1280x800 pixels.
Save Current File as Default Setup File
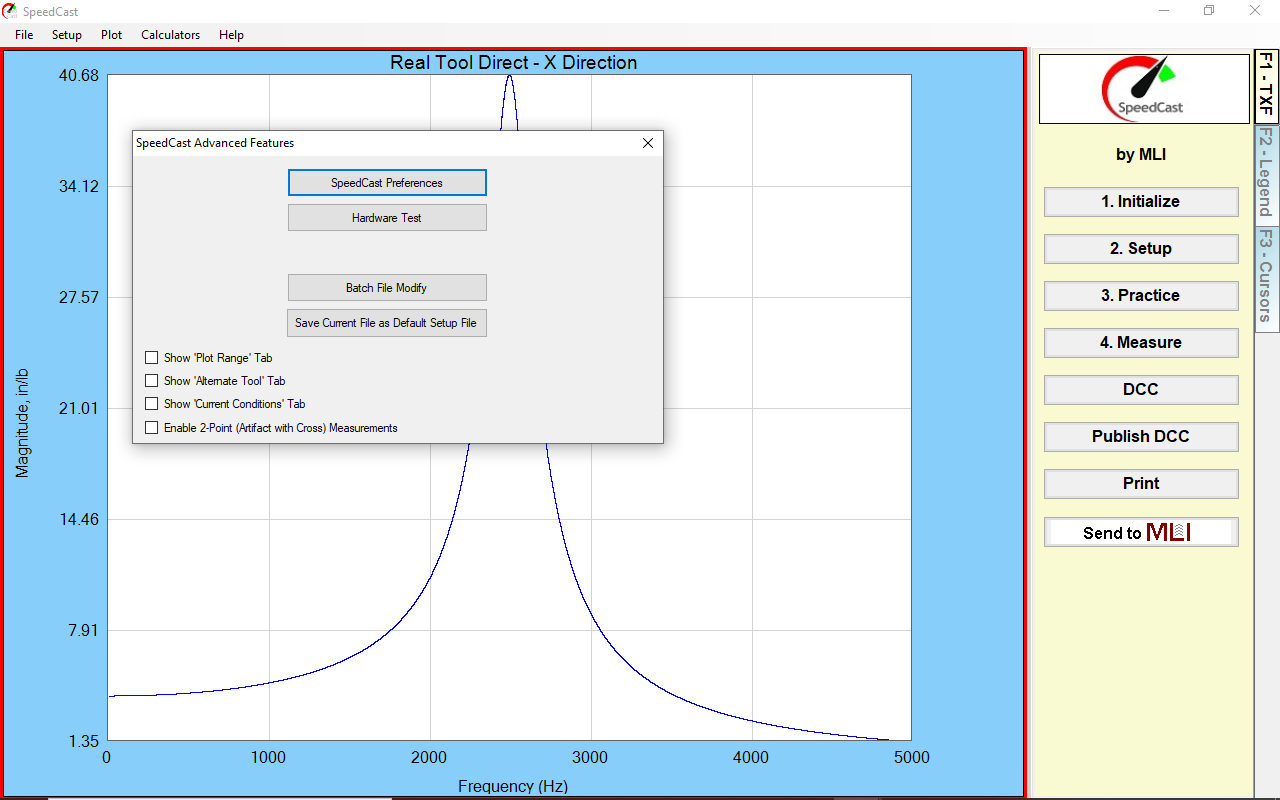pyautogui.click(x=387, y=324)
